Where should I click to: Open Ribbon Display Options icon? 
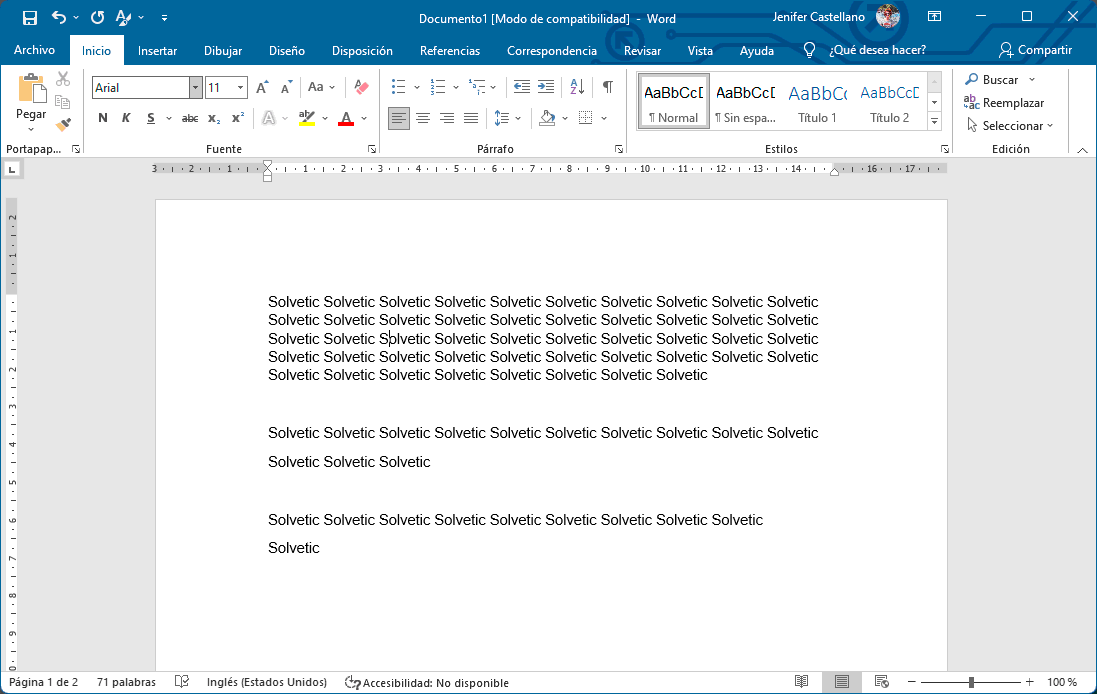coord(934,17)
